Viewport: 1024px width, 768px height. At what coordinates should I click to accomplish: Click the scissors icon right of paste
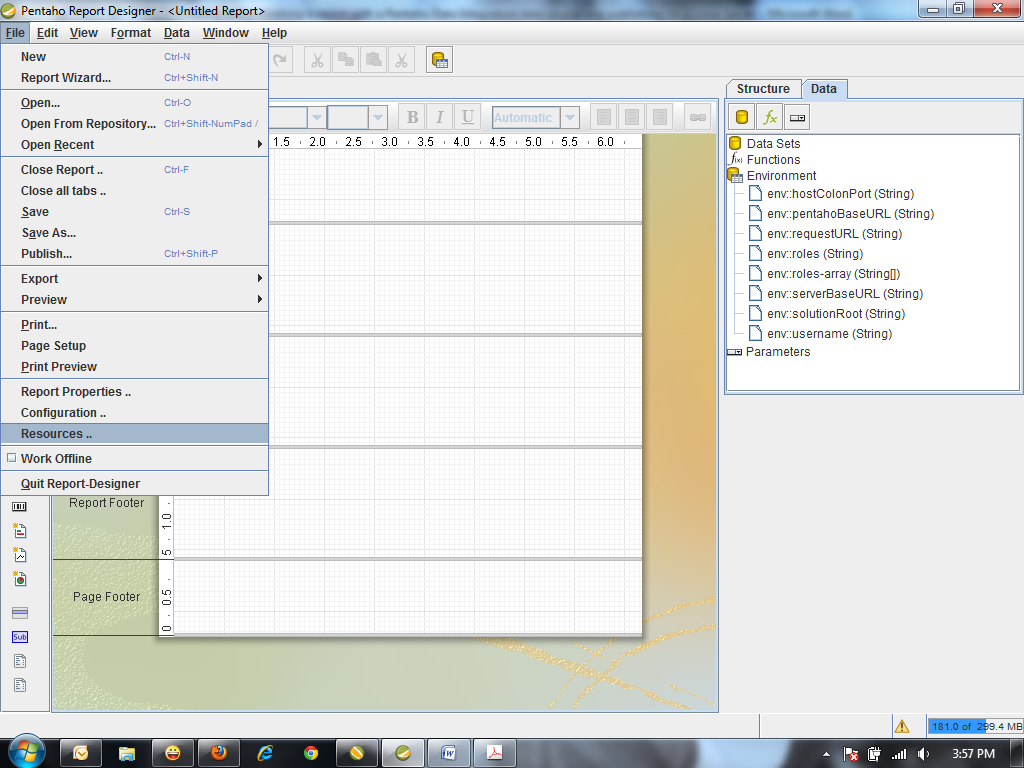click(402, 60)
